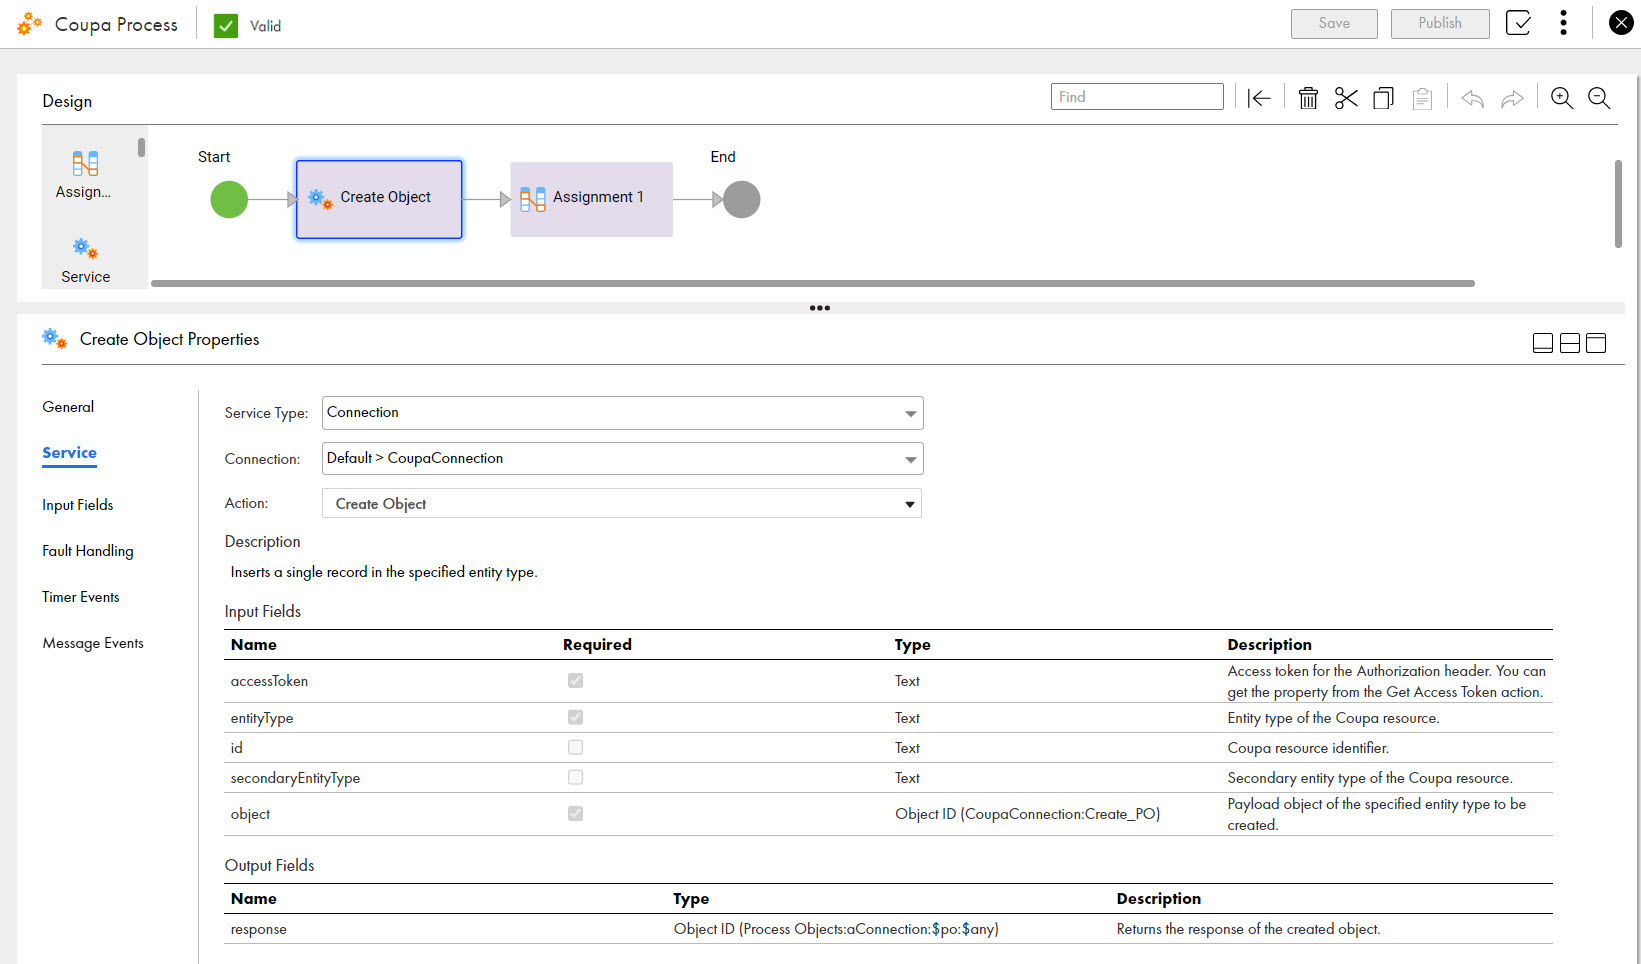1641x964 pixels.
Task: Open the Input Fields tab
Action: pos(78,505)
